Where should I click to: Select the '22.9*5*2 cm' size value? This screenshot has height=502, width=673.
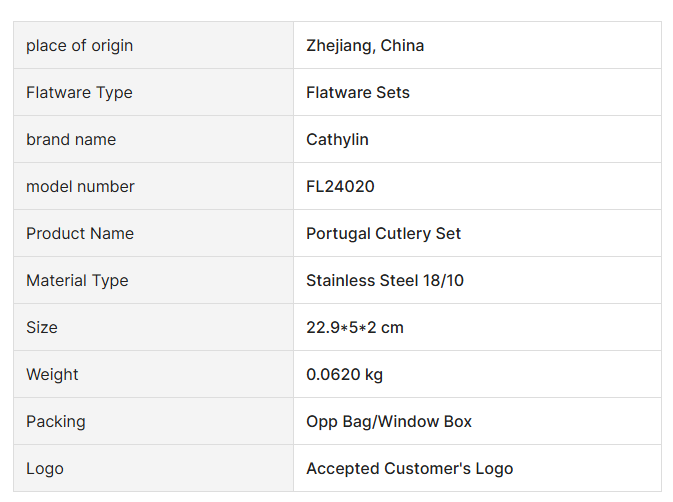point(355,328)
